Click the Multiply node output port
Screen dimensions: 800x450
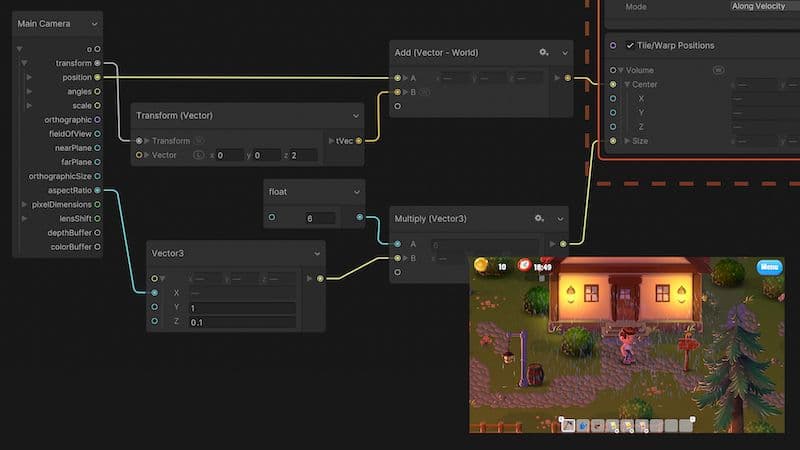point(563,244)
